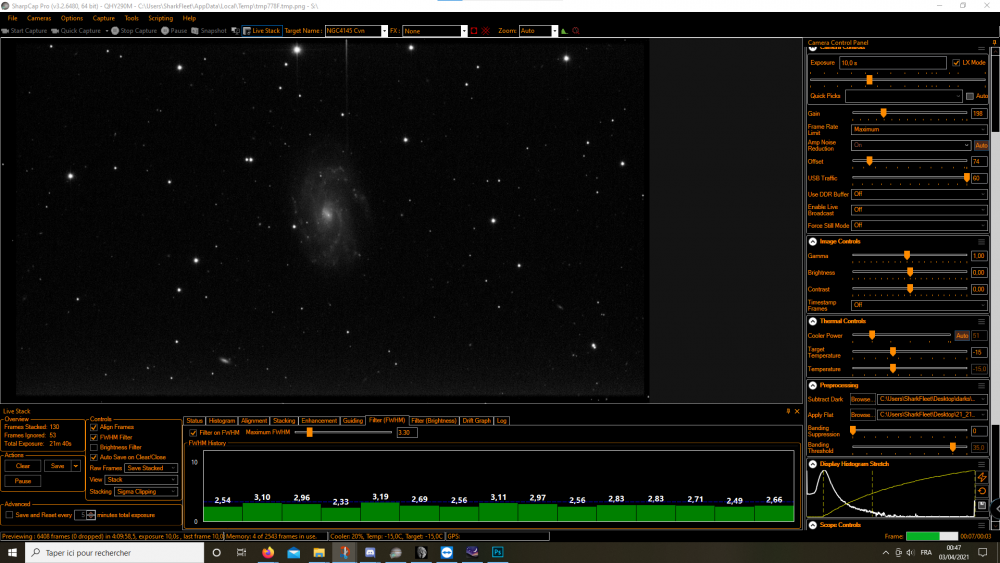The image size is (1000, 563).
Task: Collapse the Thermal Controls section
Action: (x=812, y=321)
